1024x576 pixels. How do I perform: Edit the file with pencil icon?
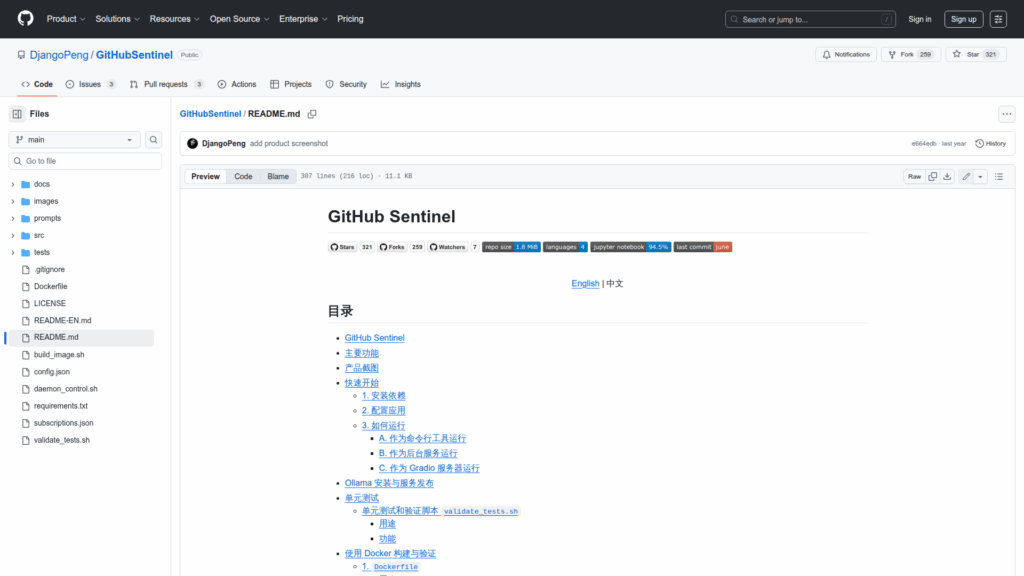click(x=966, y=176)
